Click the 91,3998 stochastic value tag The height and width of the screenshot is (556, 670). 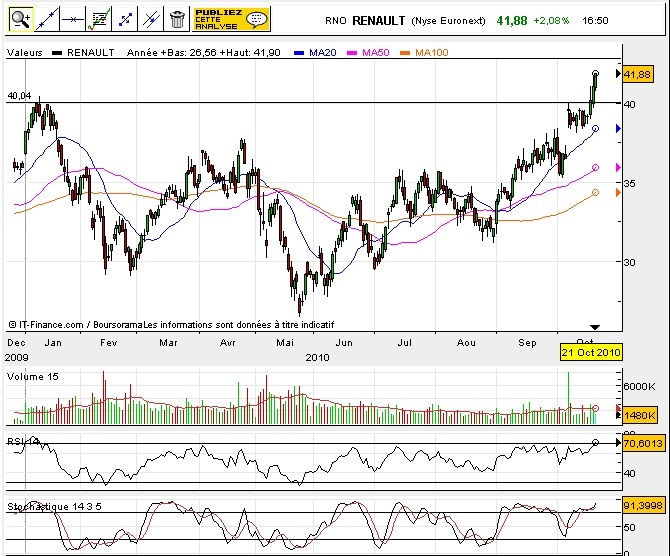(x=643, y=506)
